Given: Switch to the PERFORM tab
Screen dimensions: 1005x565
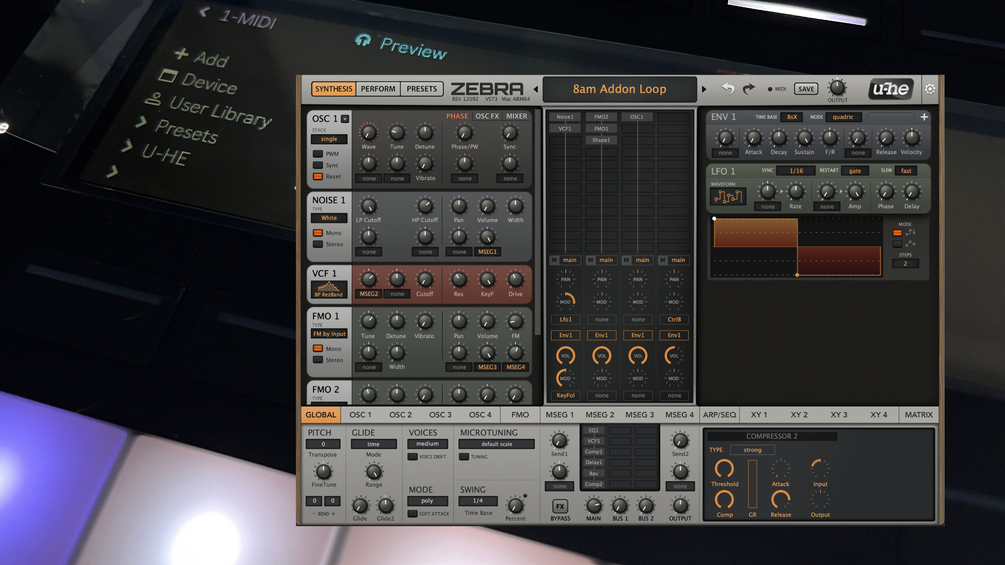Looking at the screenshot, I should [378, 89].
